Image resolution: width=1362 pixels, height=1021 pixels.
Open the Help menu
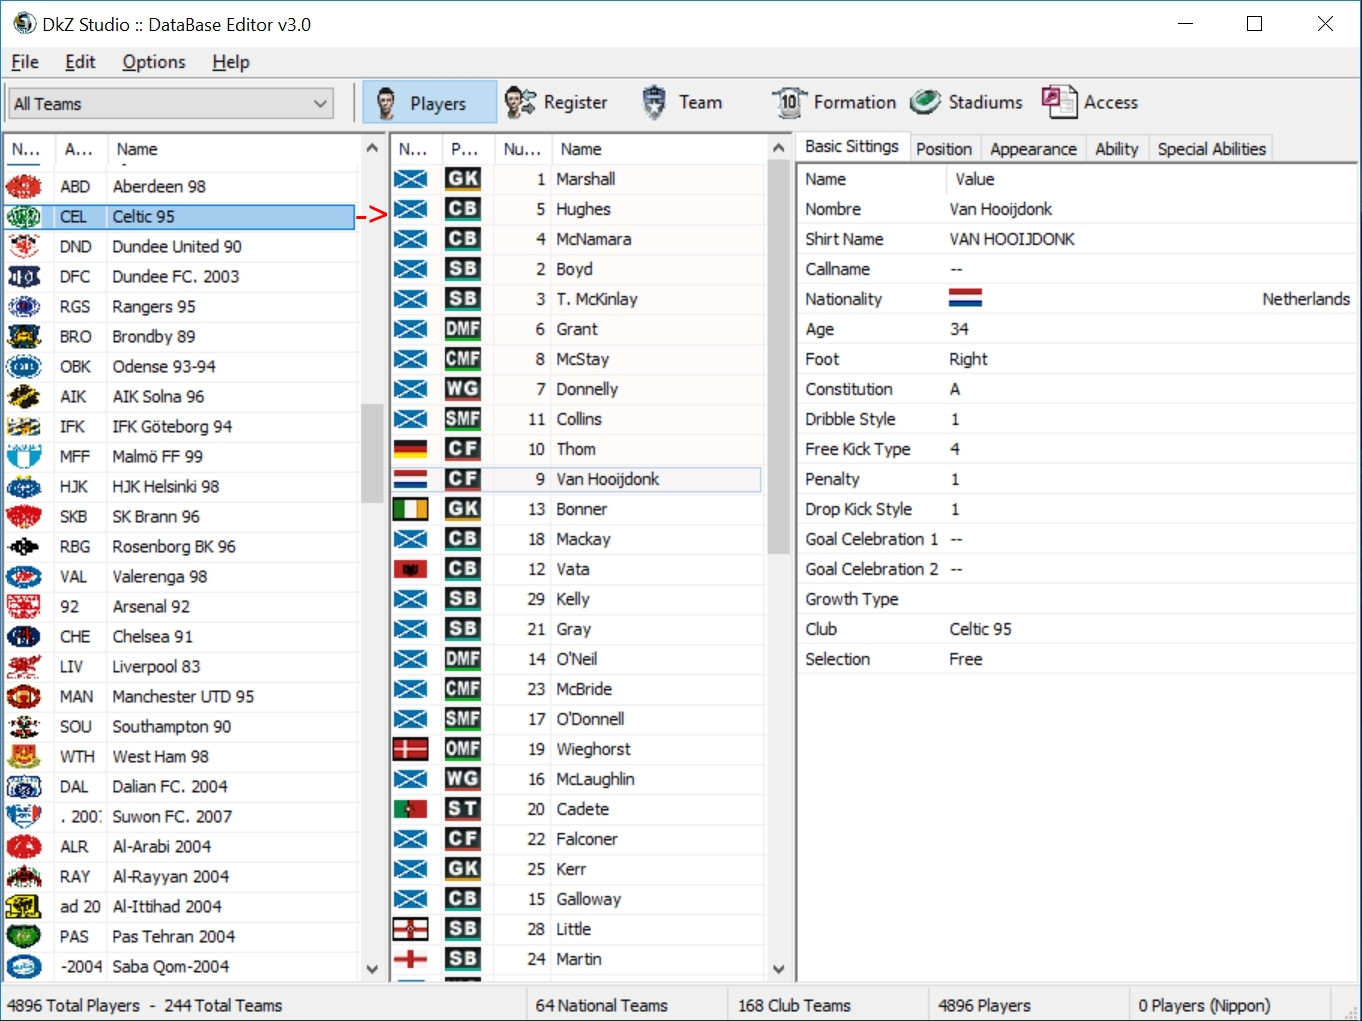[231, 62]
